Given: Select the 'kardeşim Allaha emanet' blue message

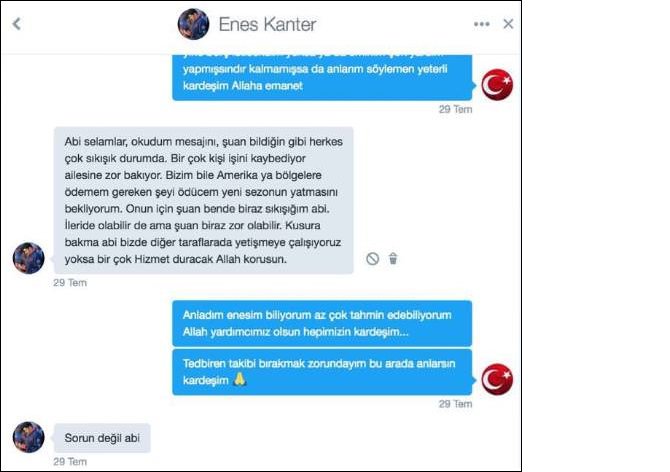Looking at the screenshot, I should pos(322,77).
